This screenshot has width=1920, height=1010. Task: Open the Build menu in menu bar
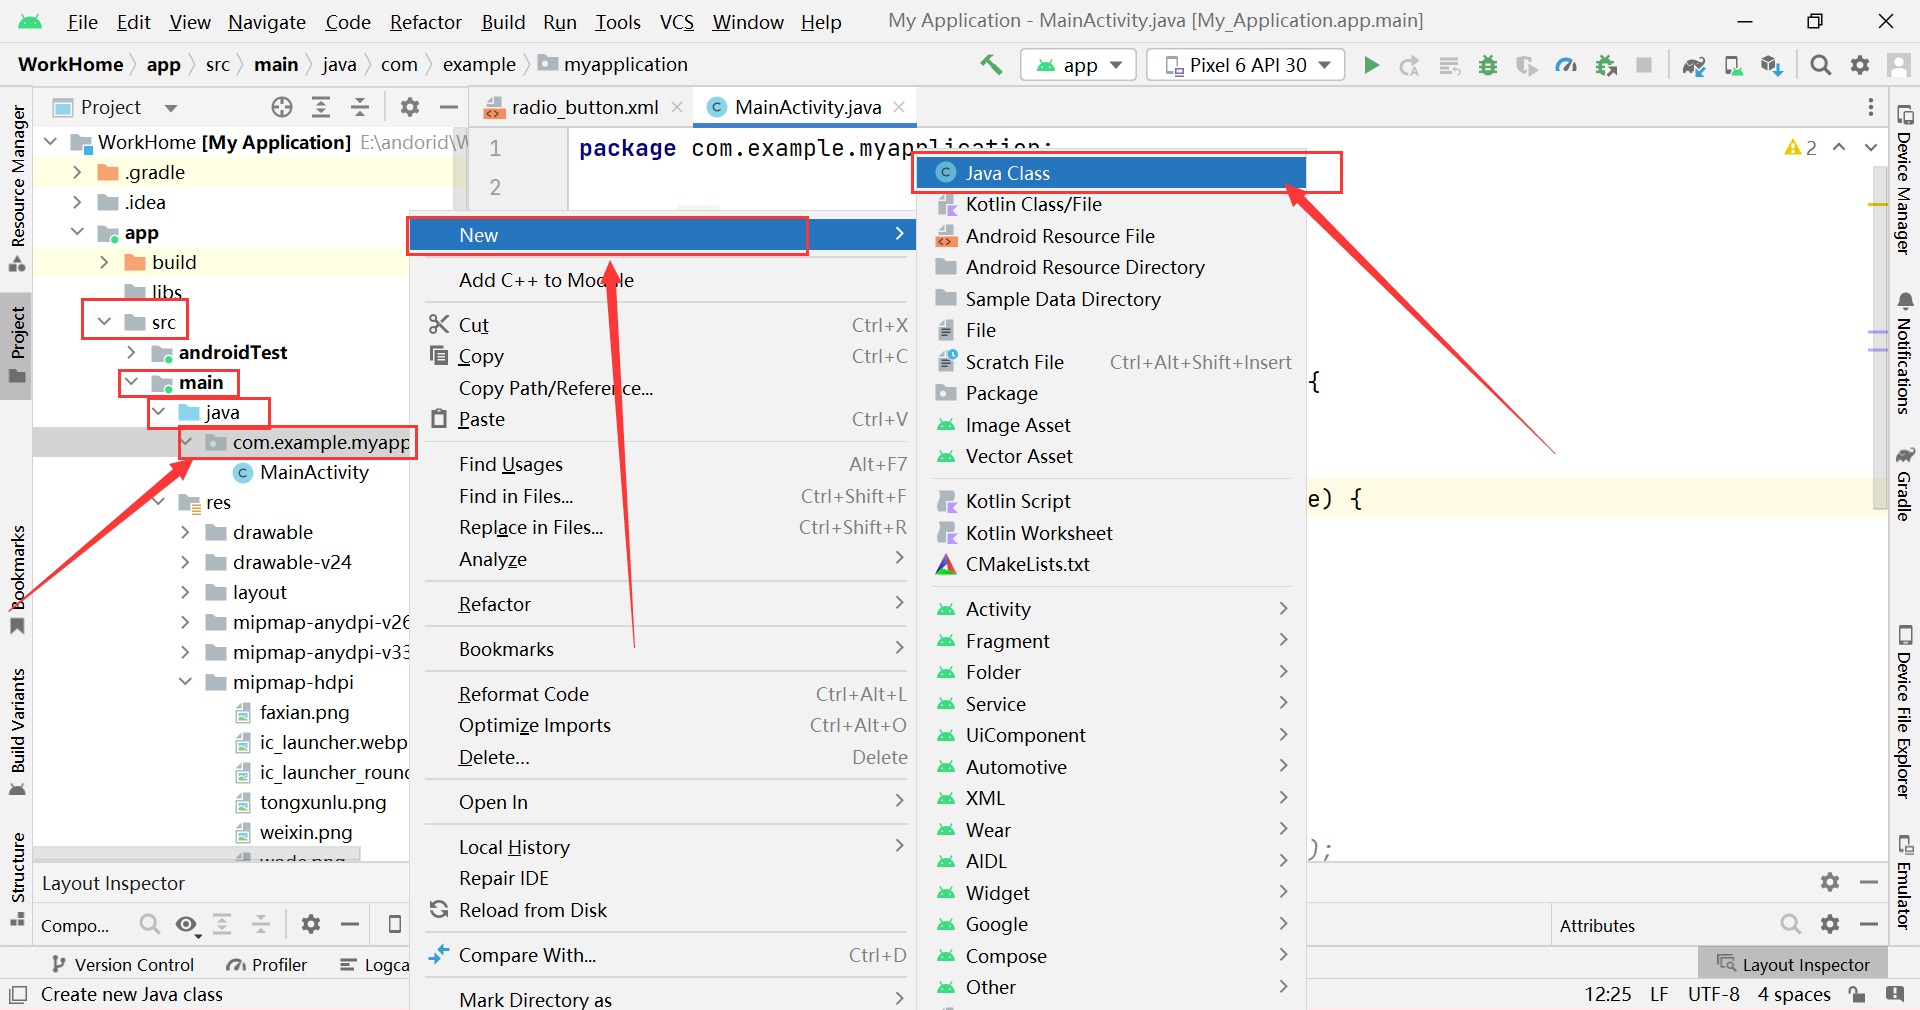[503, 22]
